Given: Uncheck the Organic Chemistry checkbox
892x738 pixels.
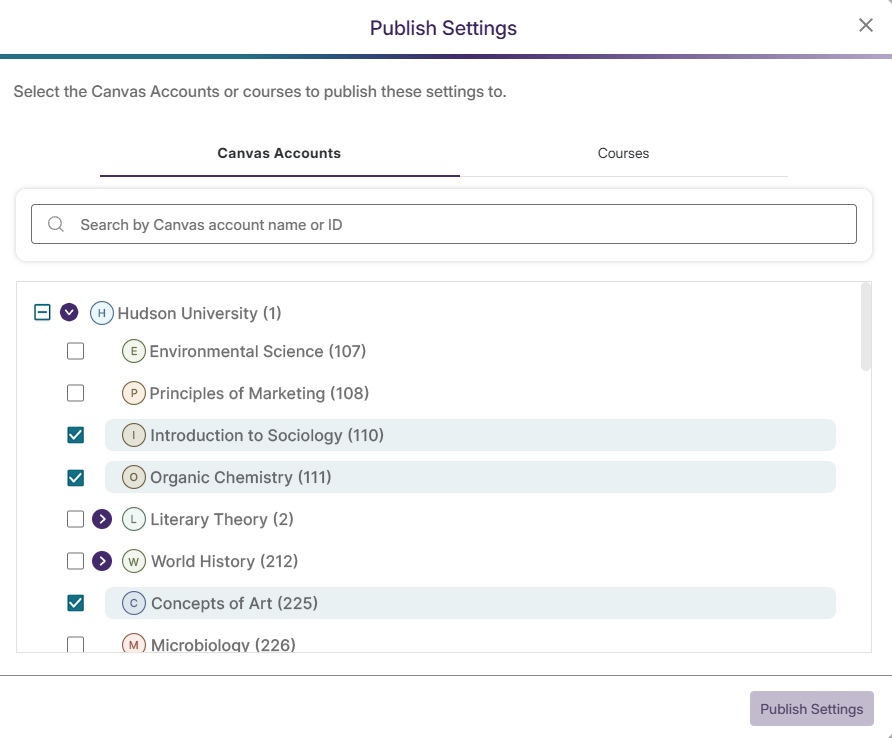Looking at the screenshot, I should point(75,477).
